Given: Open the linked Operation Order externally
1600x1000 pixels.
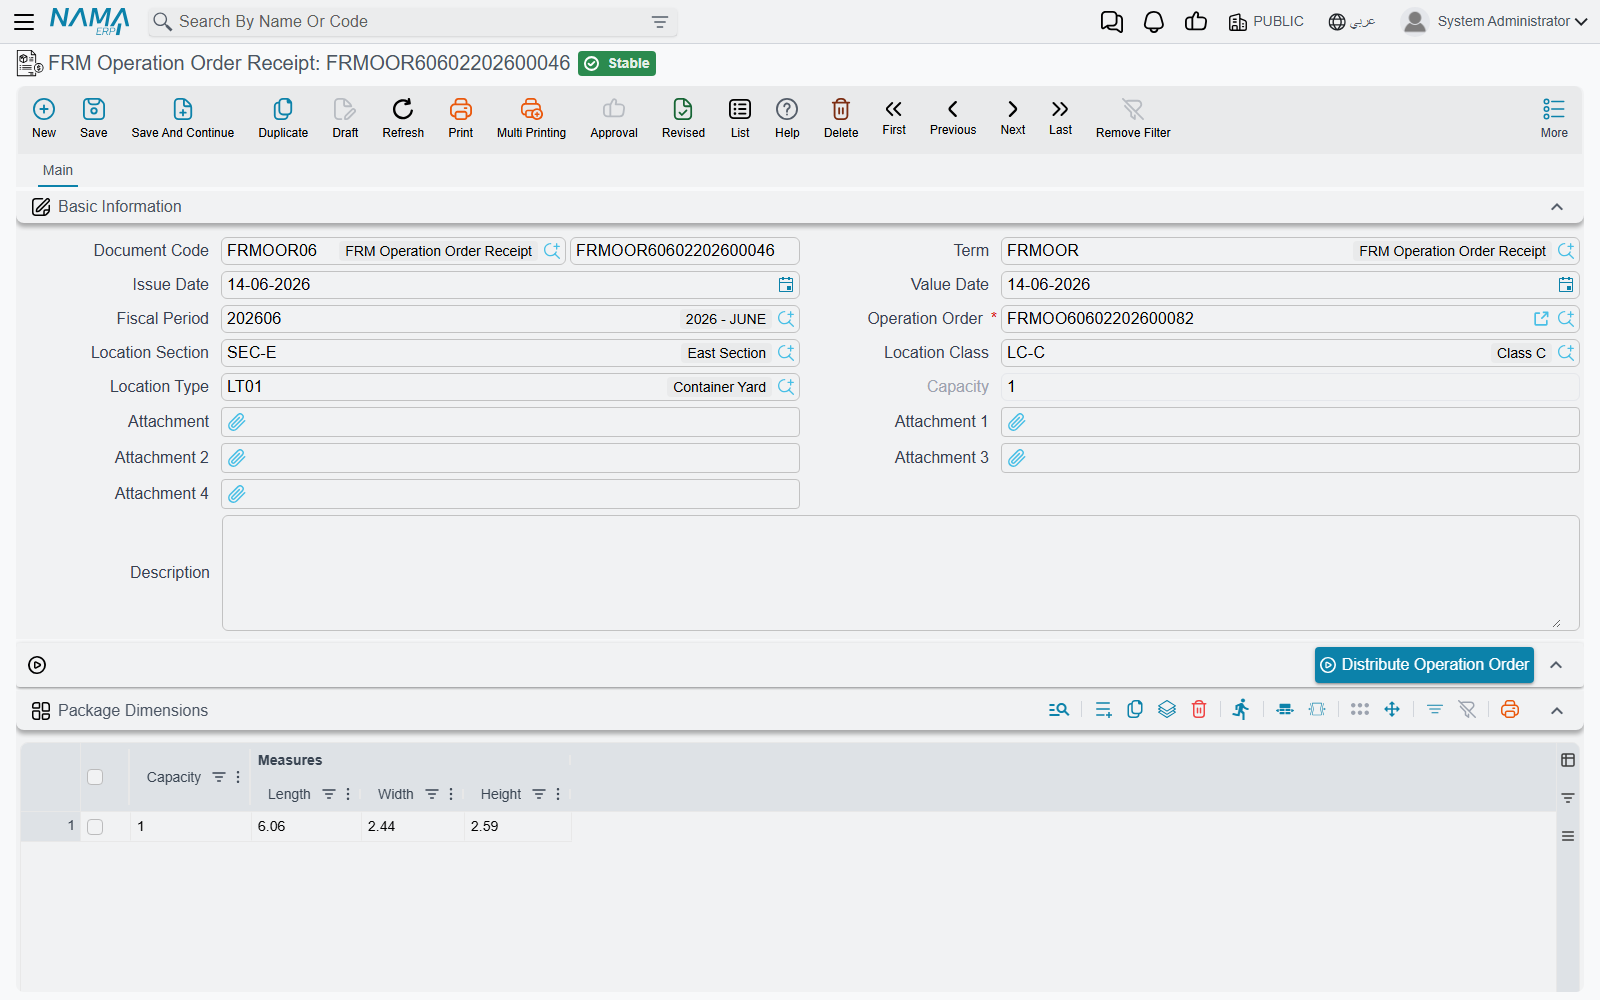Looking at the screenshot, I should pos(1541,319).
